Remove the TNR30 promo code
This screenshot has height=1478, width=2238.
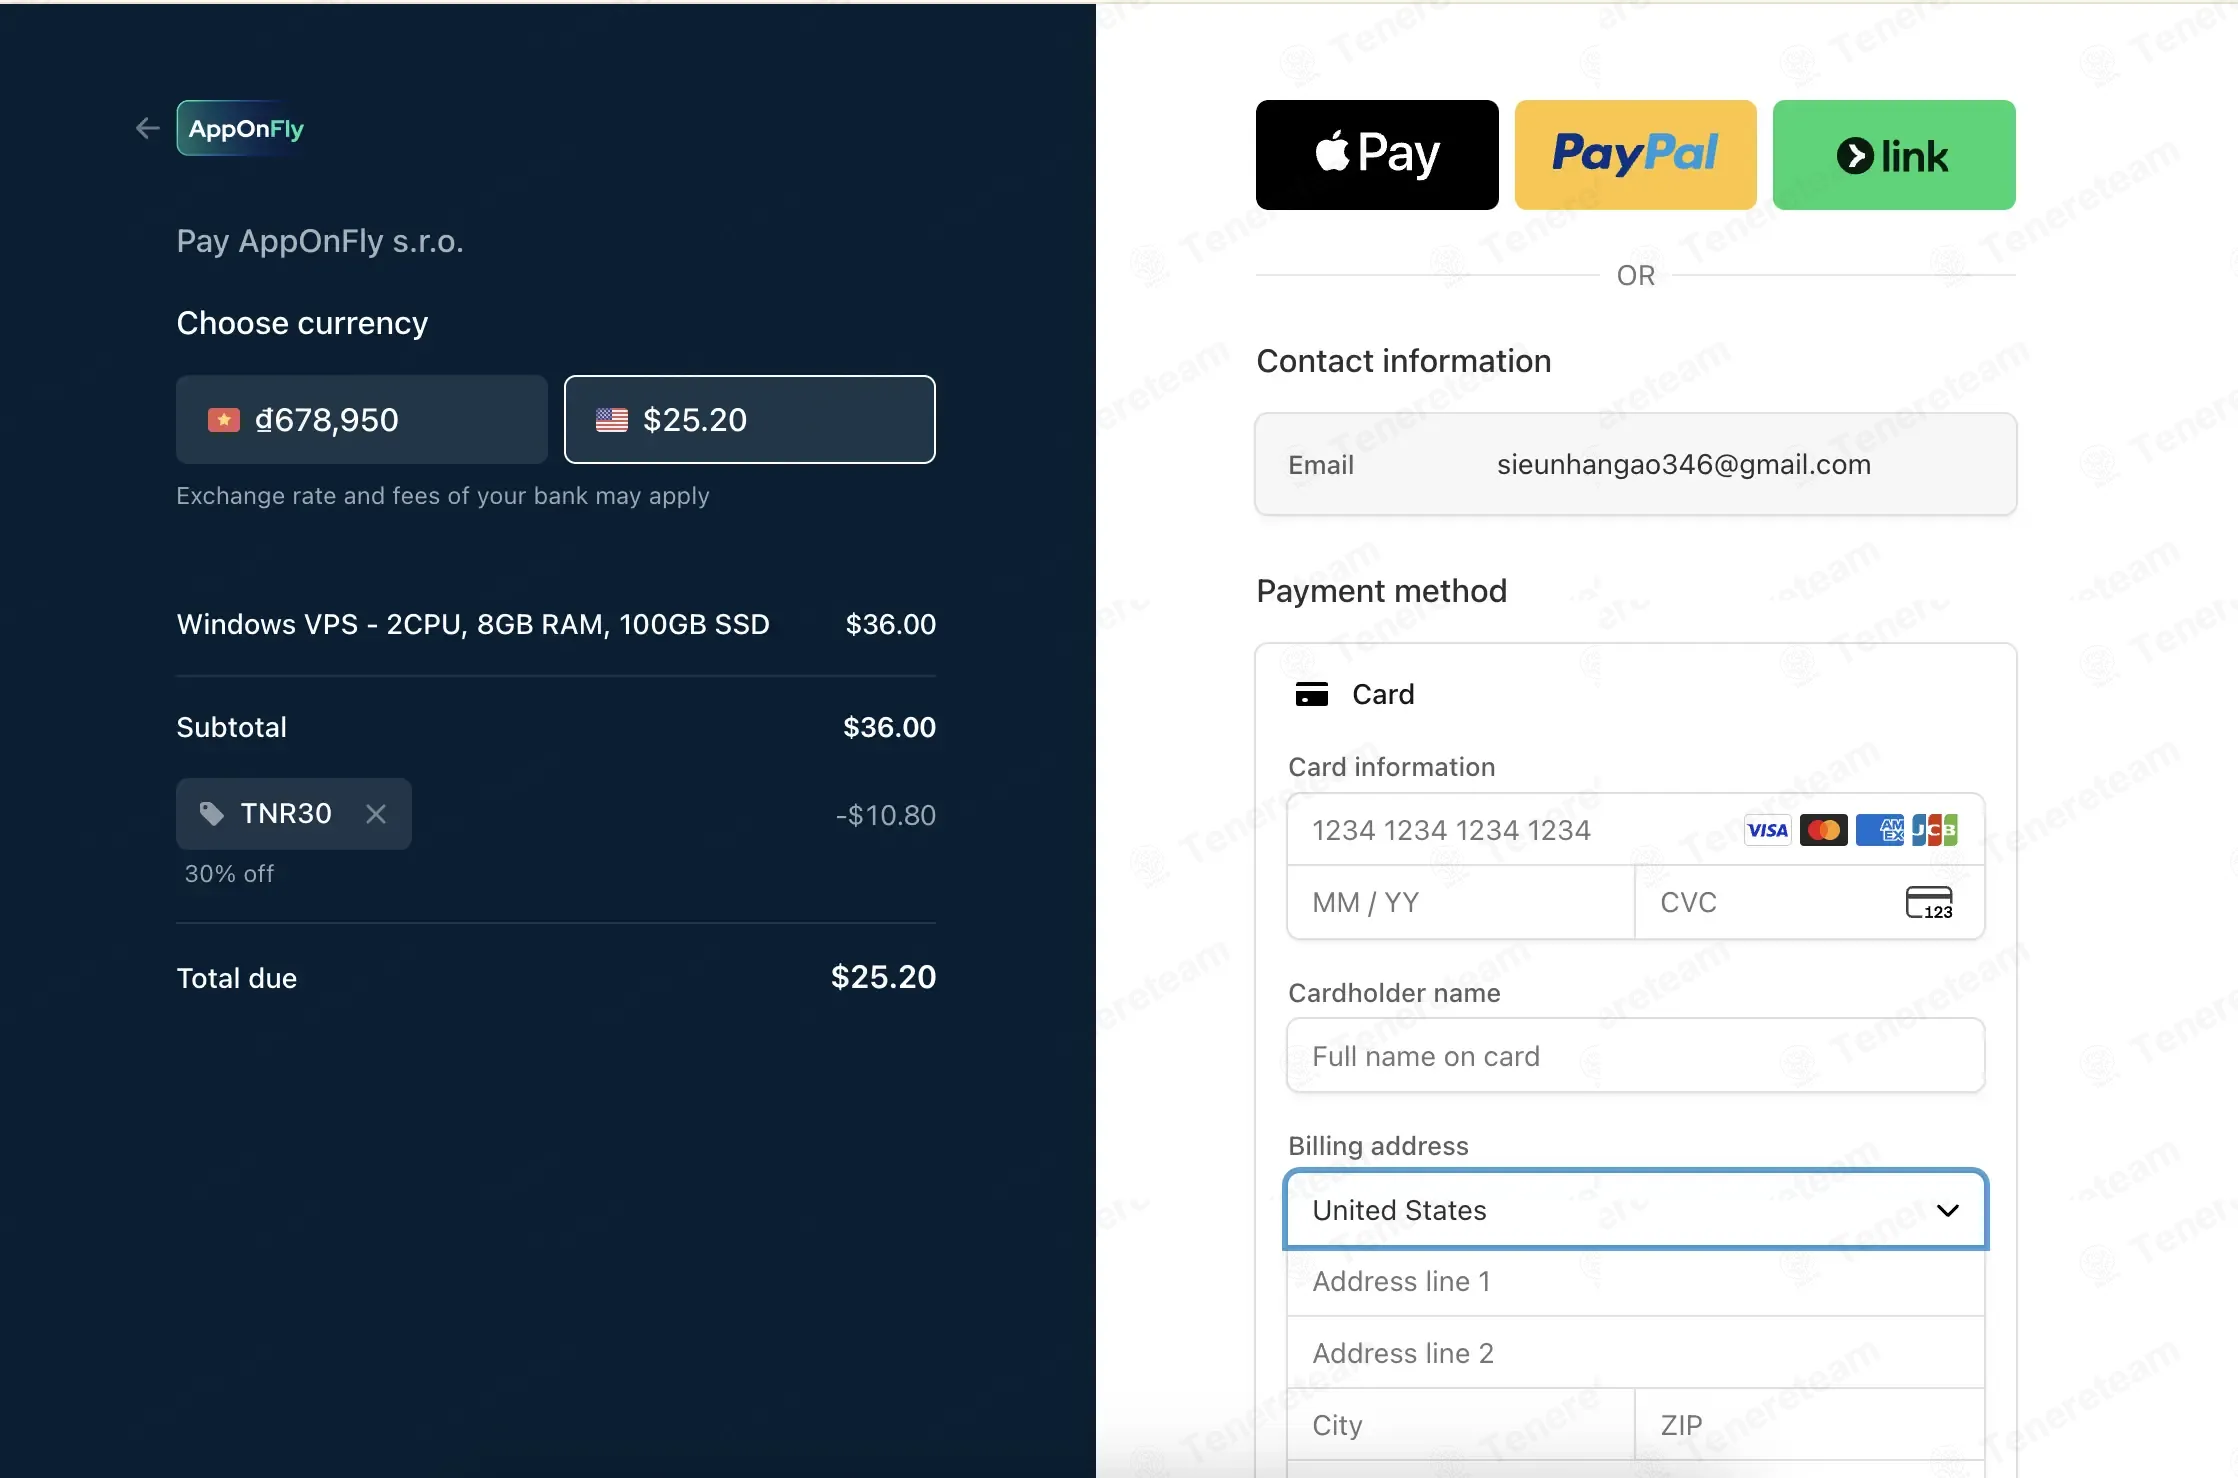(376, 814)
